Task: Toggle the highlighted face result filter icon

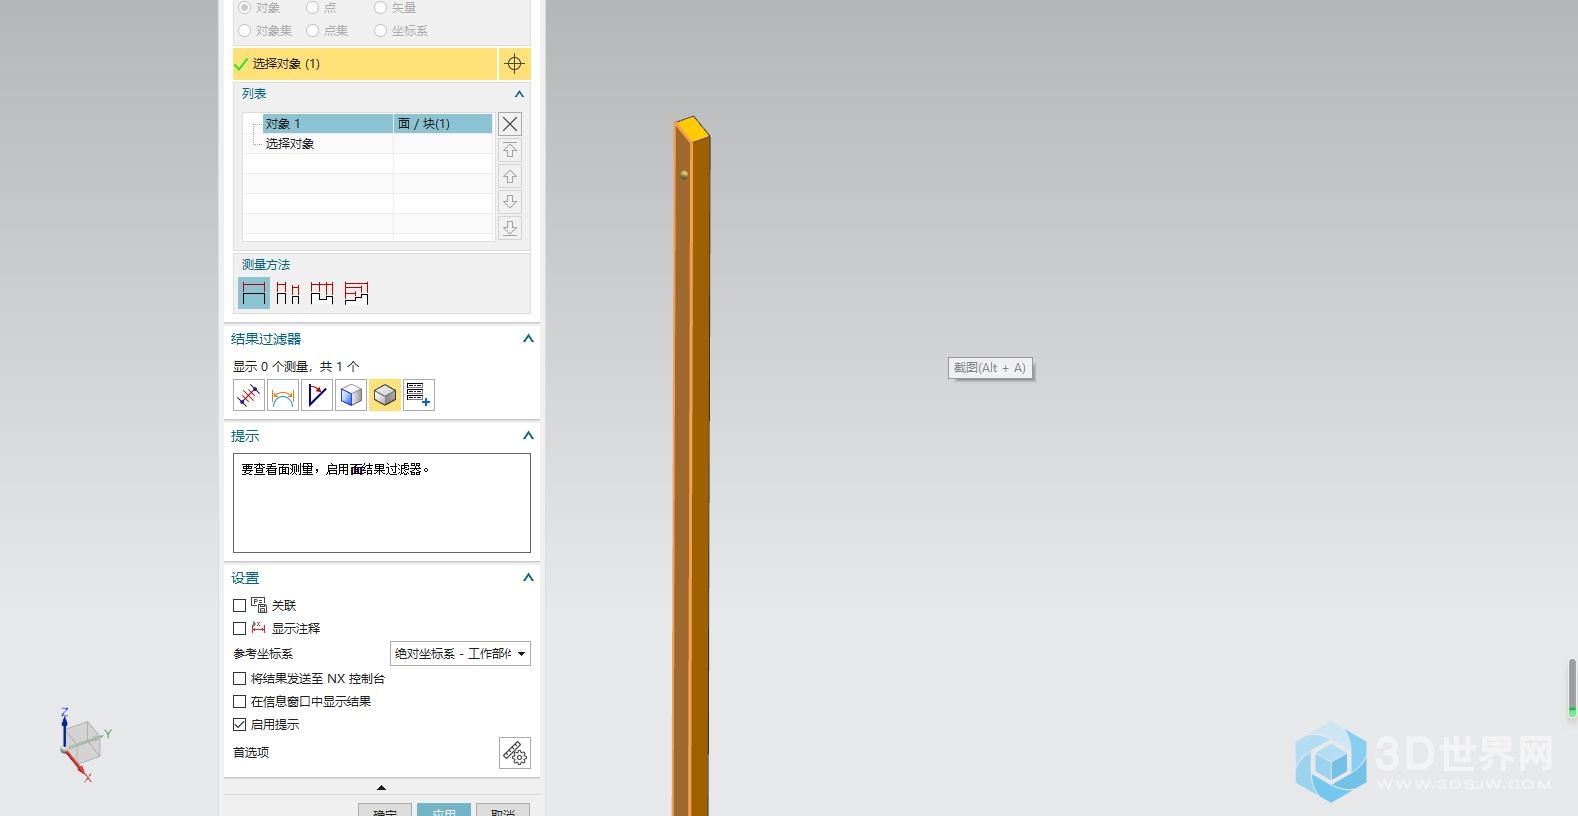Action: click(385, 395)
